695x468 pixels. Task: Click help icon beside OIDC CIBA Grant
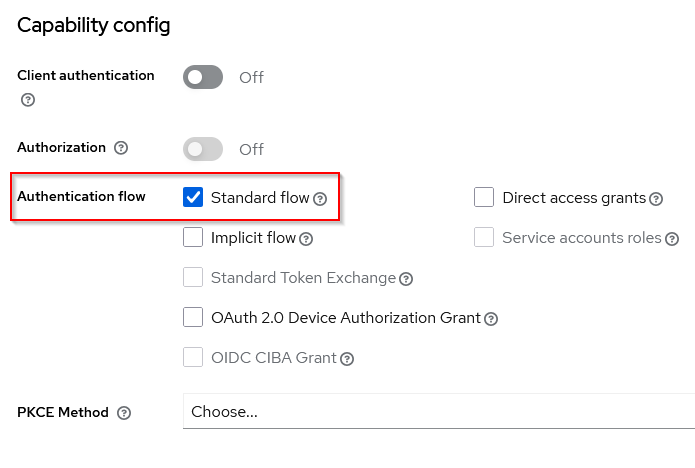(x=347, y=358)
